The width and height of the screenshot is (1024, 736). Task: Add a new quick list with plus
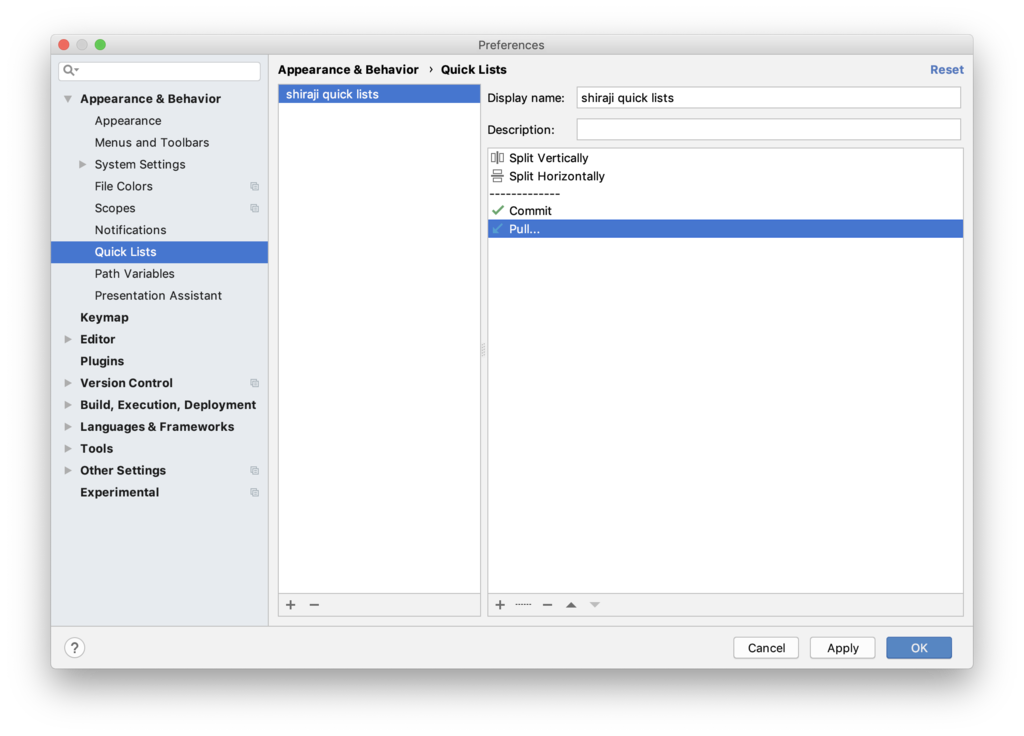(x=291, y=605)
